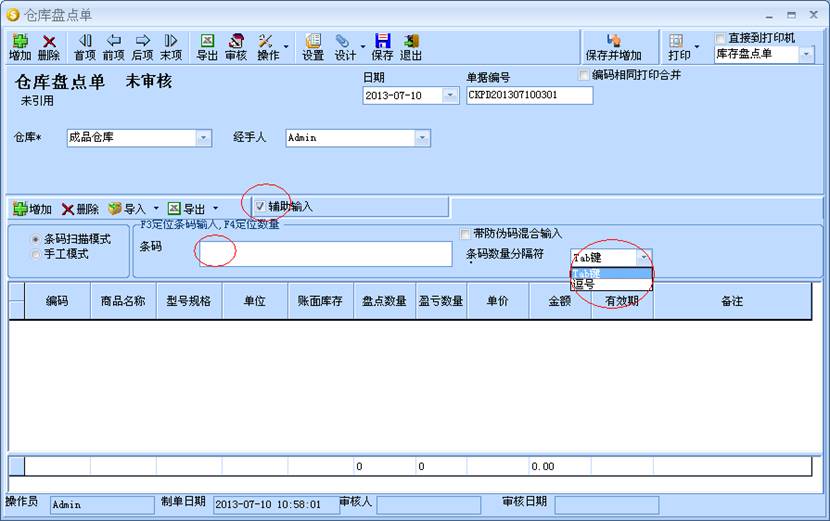The height and width of the screenshot is (521, 830).
Task: Open 设置 (Settings) from the toolbar
Action: coord(313,46)
